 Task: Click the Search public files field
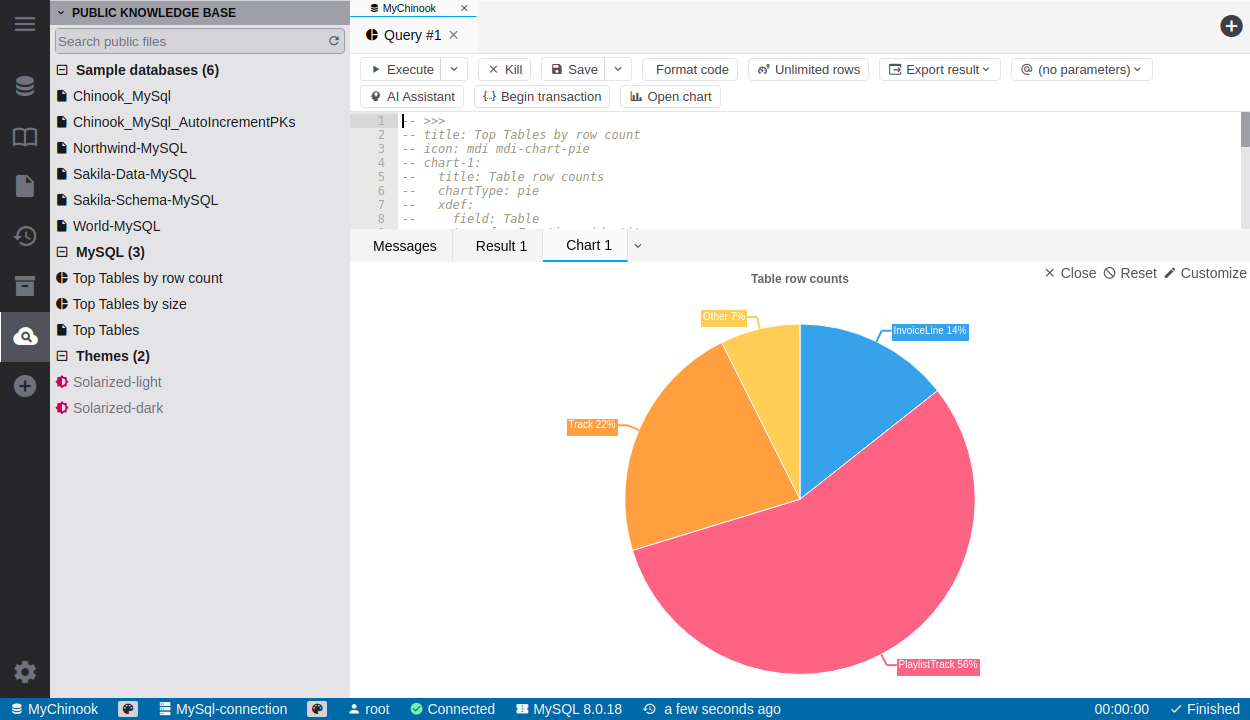[190, 41]
